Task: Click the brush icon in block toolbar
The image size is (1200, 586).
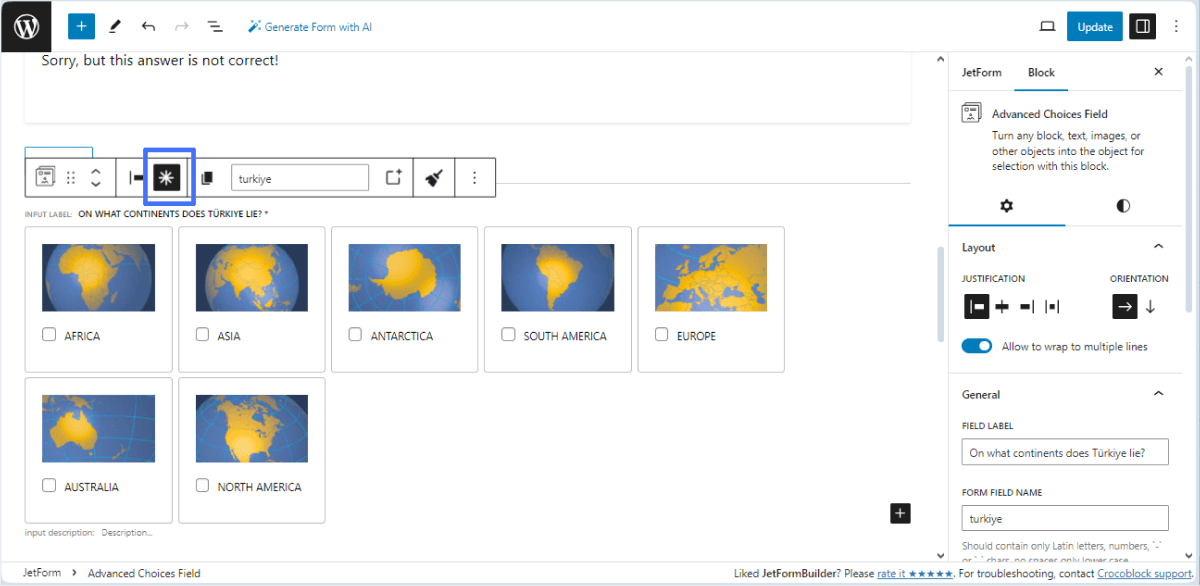Action: (x=434, y=178)
